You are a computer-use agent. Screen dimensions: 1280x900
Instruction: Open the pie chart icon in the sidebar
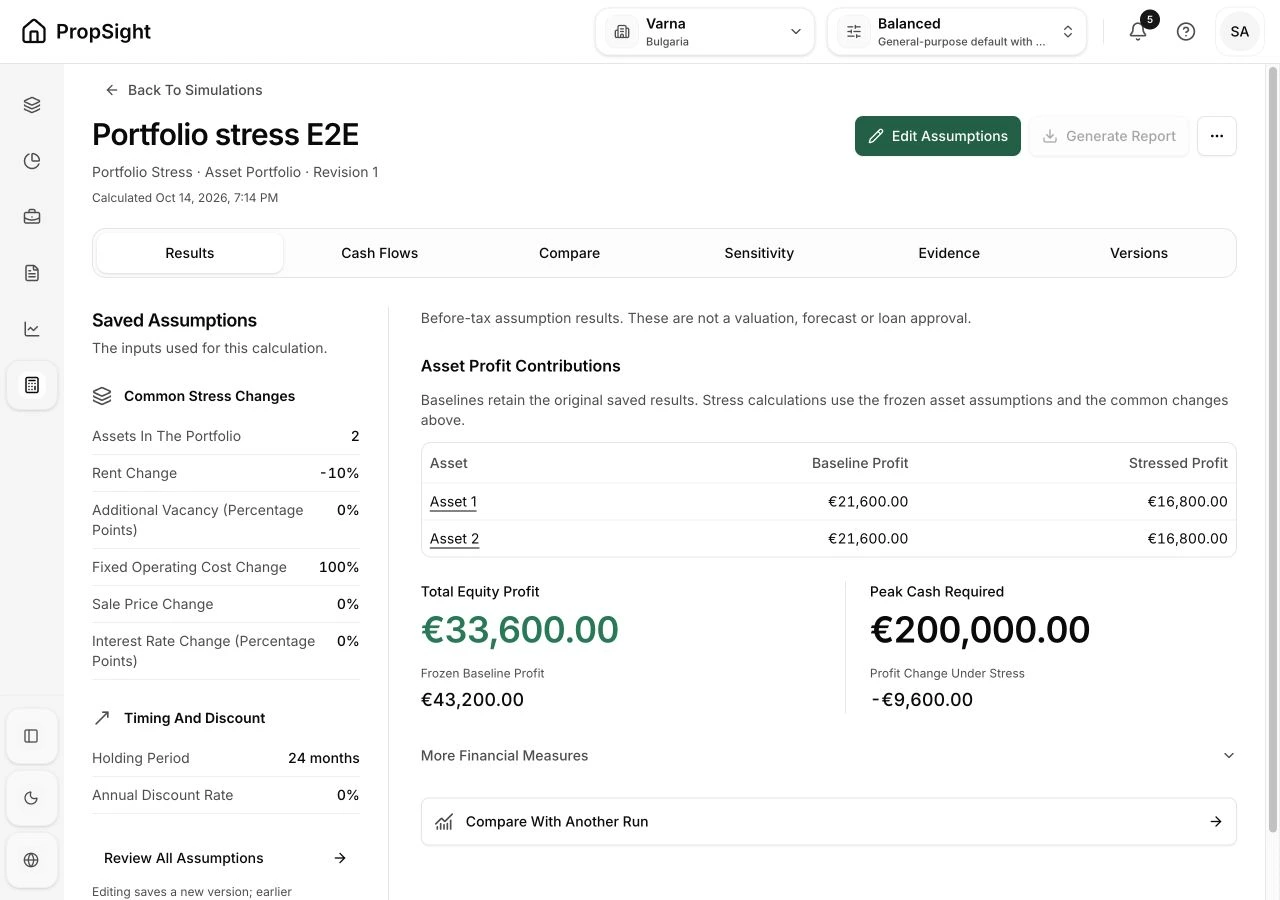pos(32,161)
